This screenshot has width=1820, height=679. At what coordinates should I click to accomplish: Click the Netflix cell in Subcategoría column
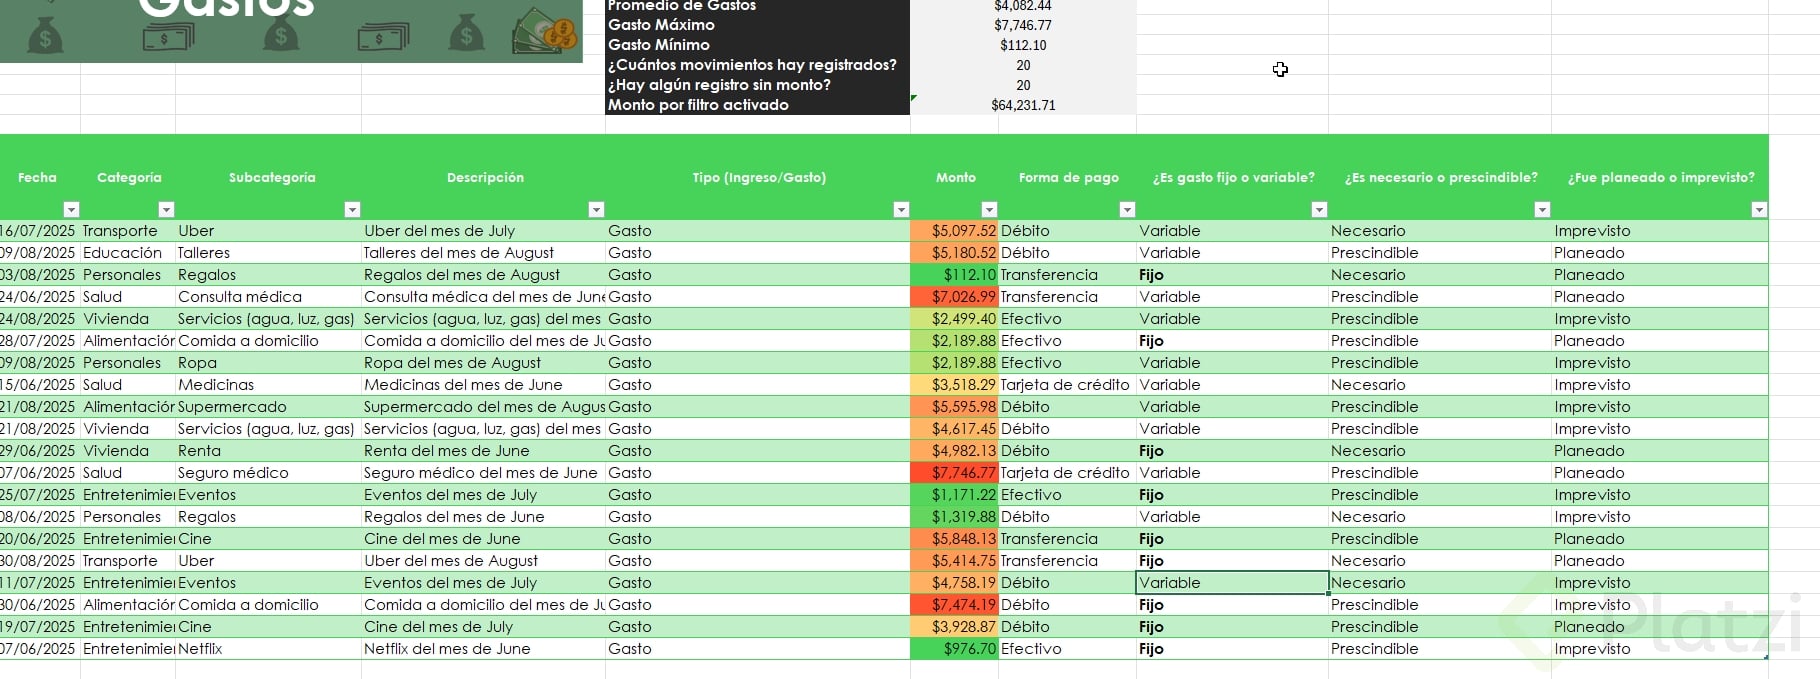click(x=268, y=649)
